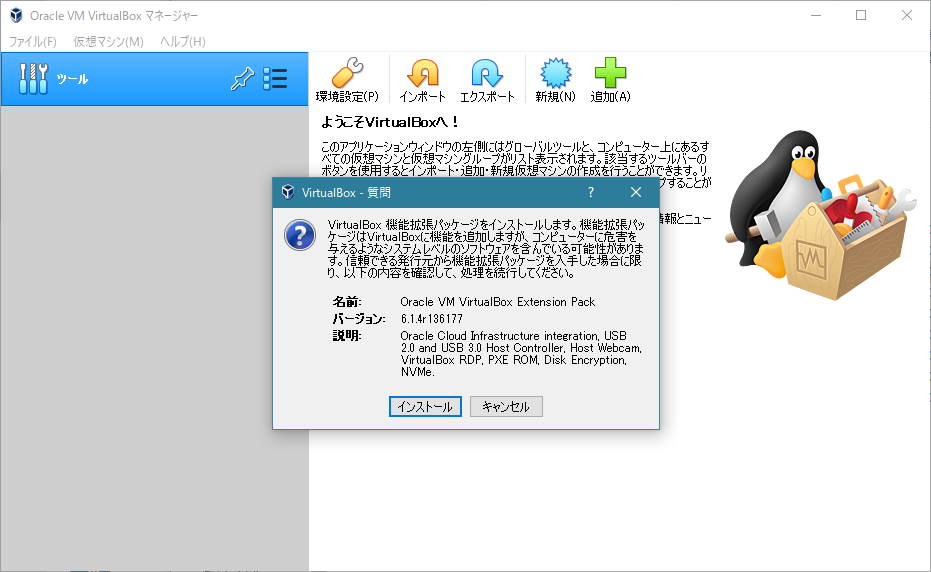The width and height of the screenshot is (931, 572).
Task: Open the 仮想マシン(M) menu
Action: 108,42
